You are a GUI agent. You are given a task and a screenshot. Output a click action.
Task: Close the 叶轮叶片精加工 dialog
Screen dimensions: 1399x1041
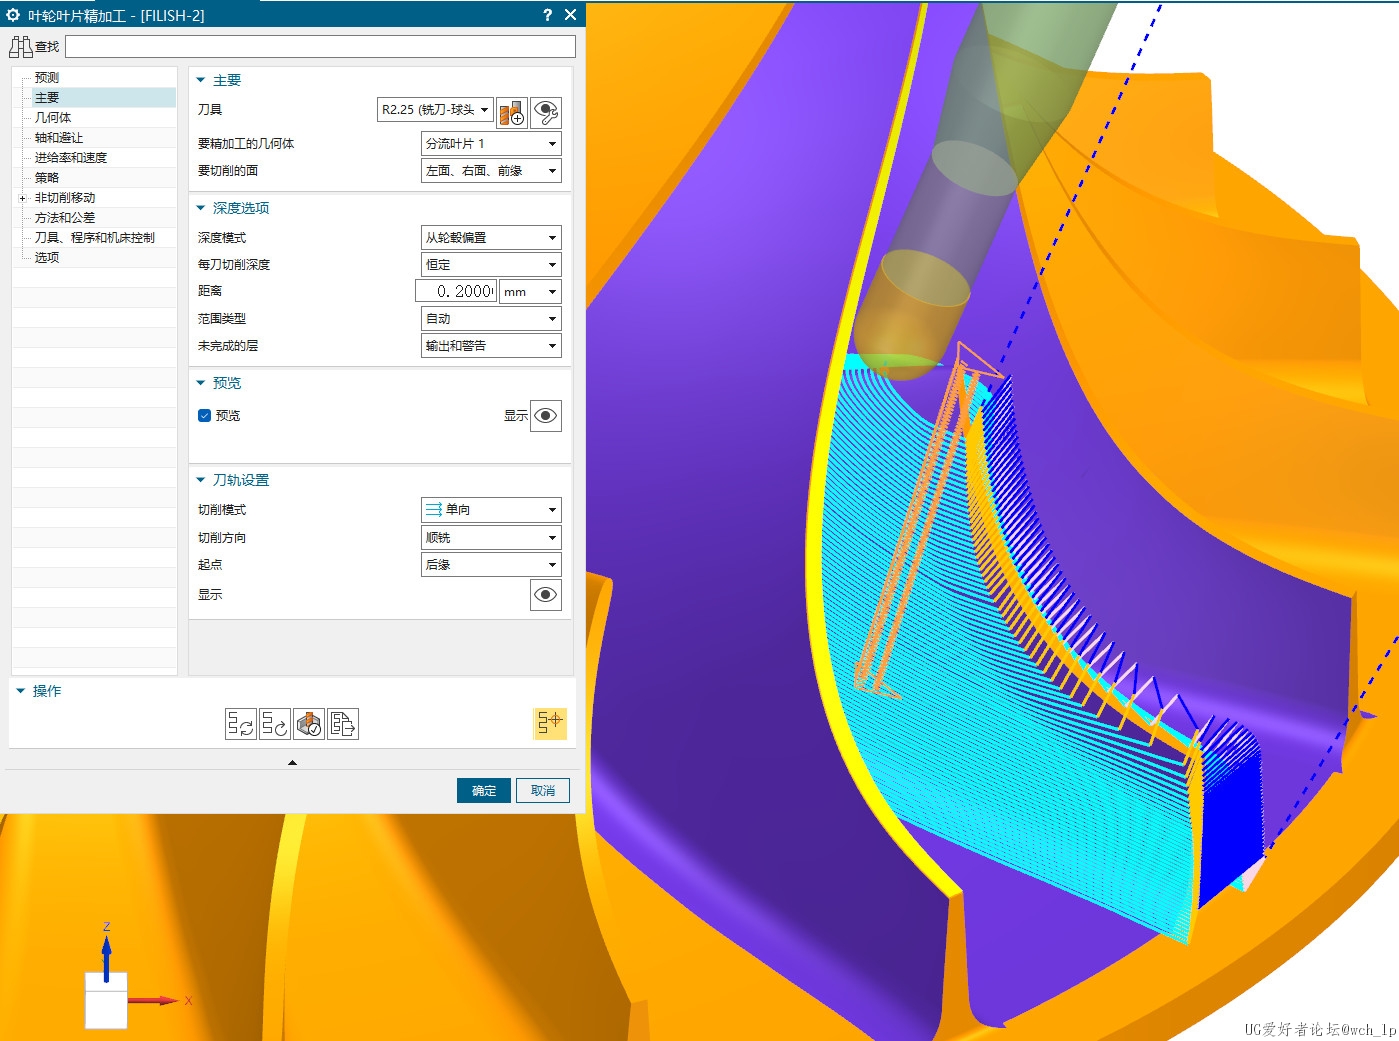tap(571, 15)
